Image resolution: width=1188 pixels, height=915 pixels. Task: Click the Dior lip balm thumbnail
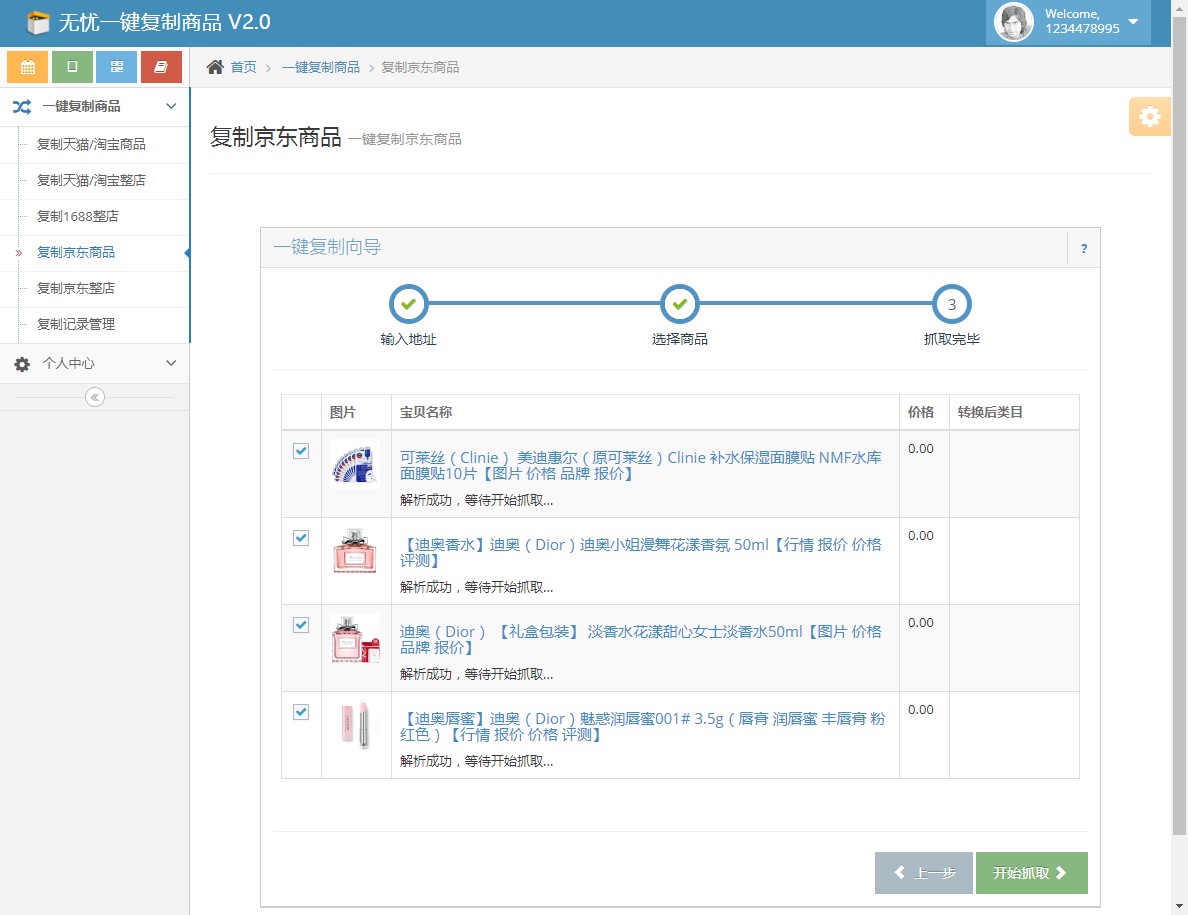(x=355, y=725)
